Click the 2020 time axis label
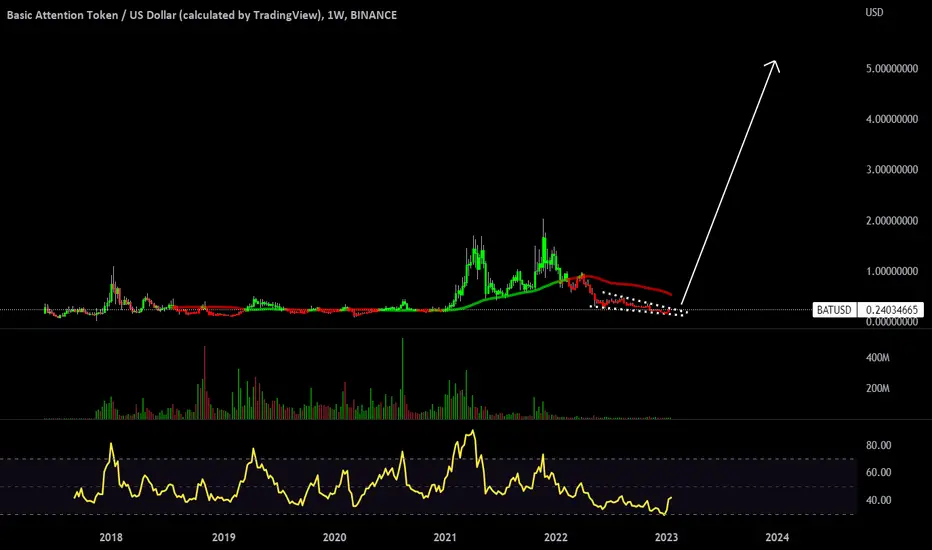The height and width of the screenshot is (550, 932). tap(334, 538)
